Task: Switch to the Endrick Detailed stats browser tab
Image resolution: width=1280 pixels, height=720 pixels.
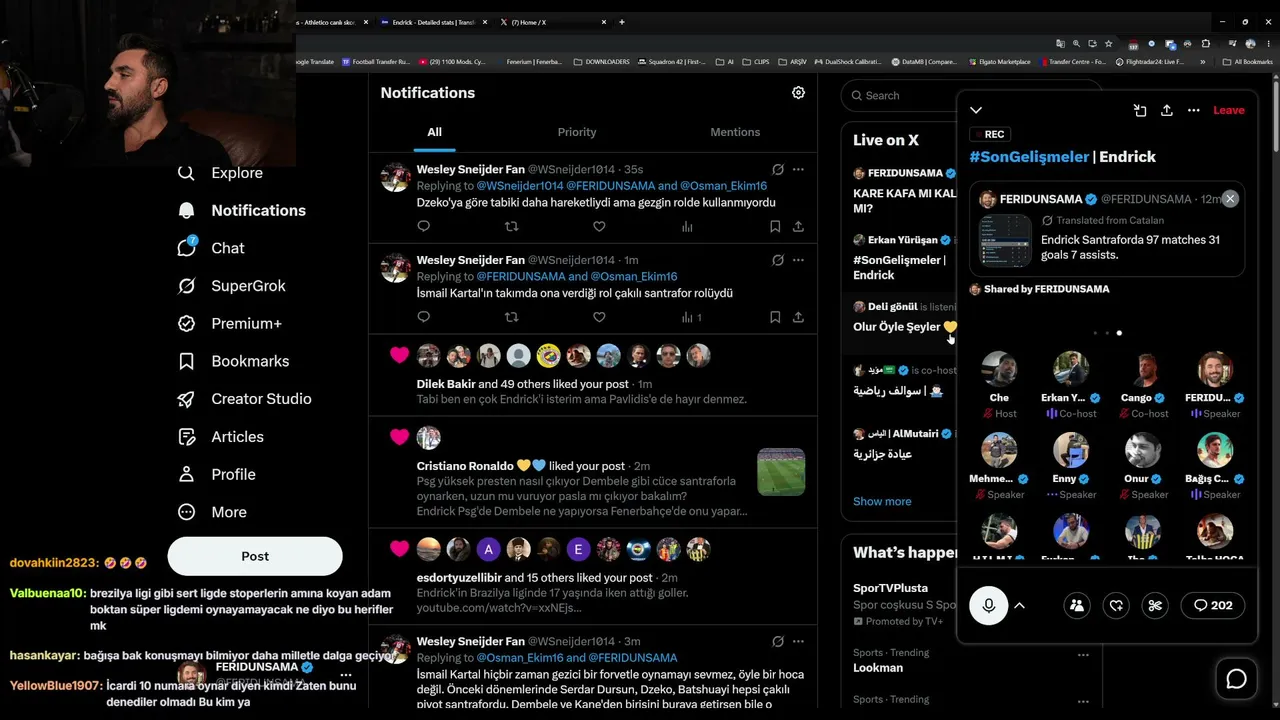Action: [x=434, y=22]
